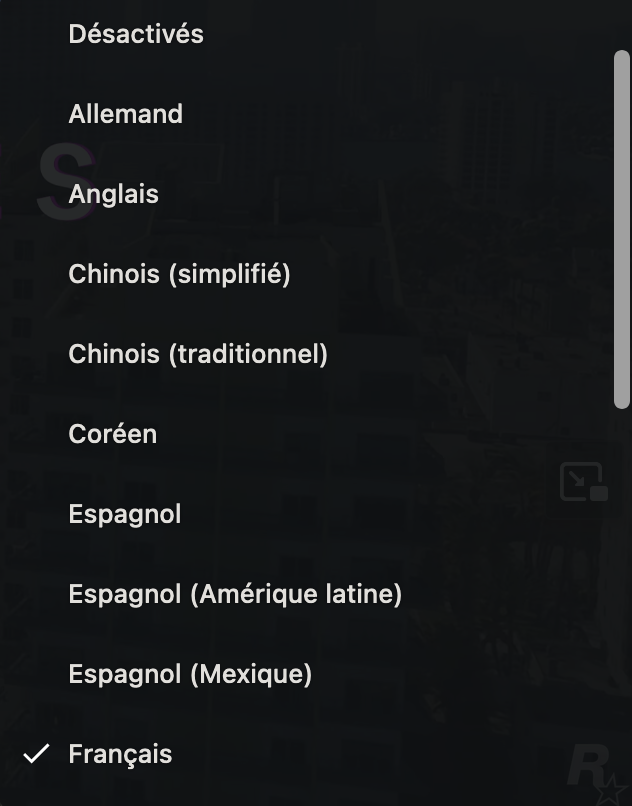632x806 pixels.
Task: Pick Chinois (simplifié) option
Action: pyautogui.click(x=179, y=274)
